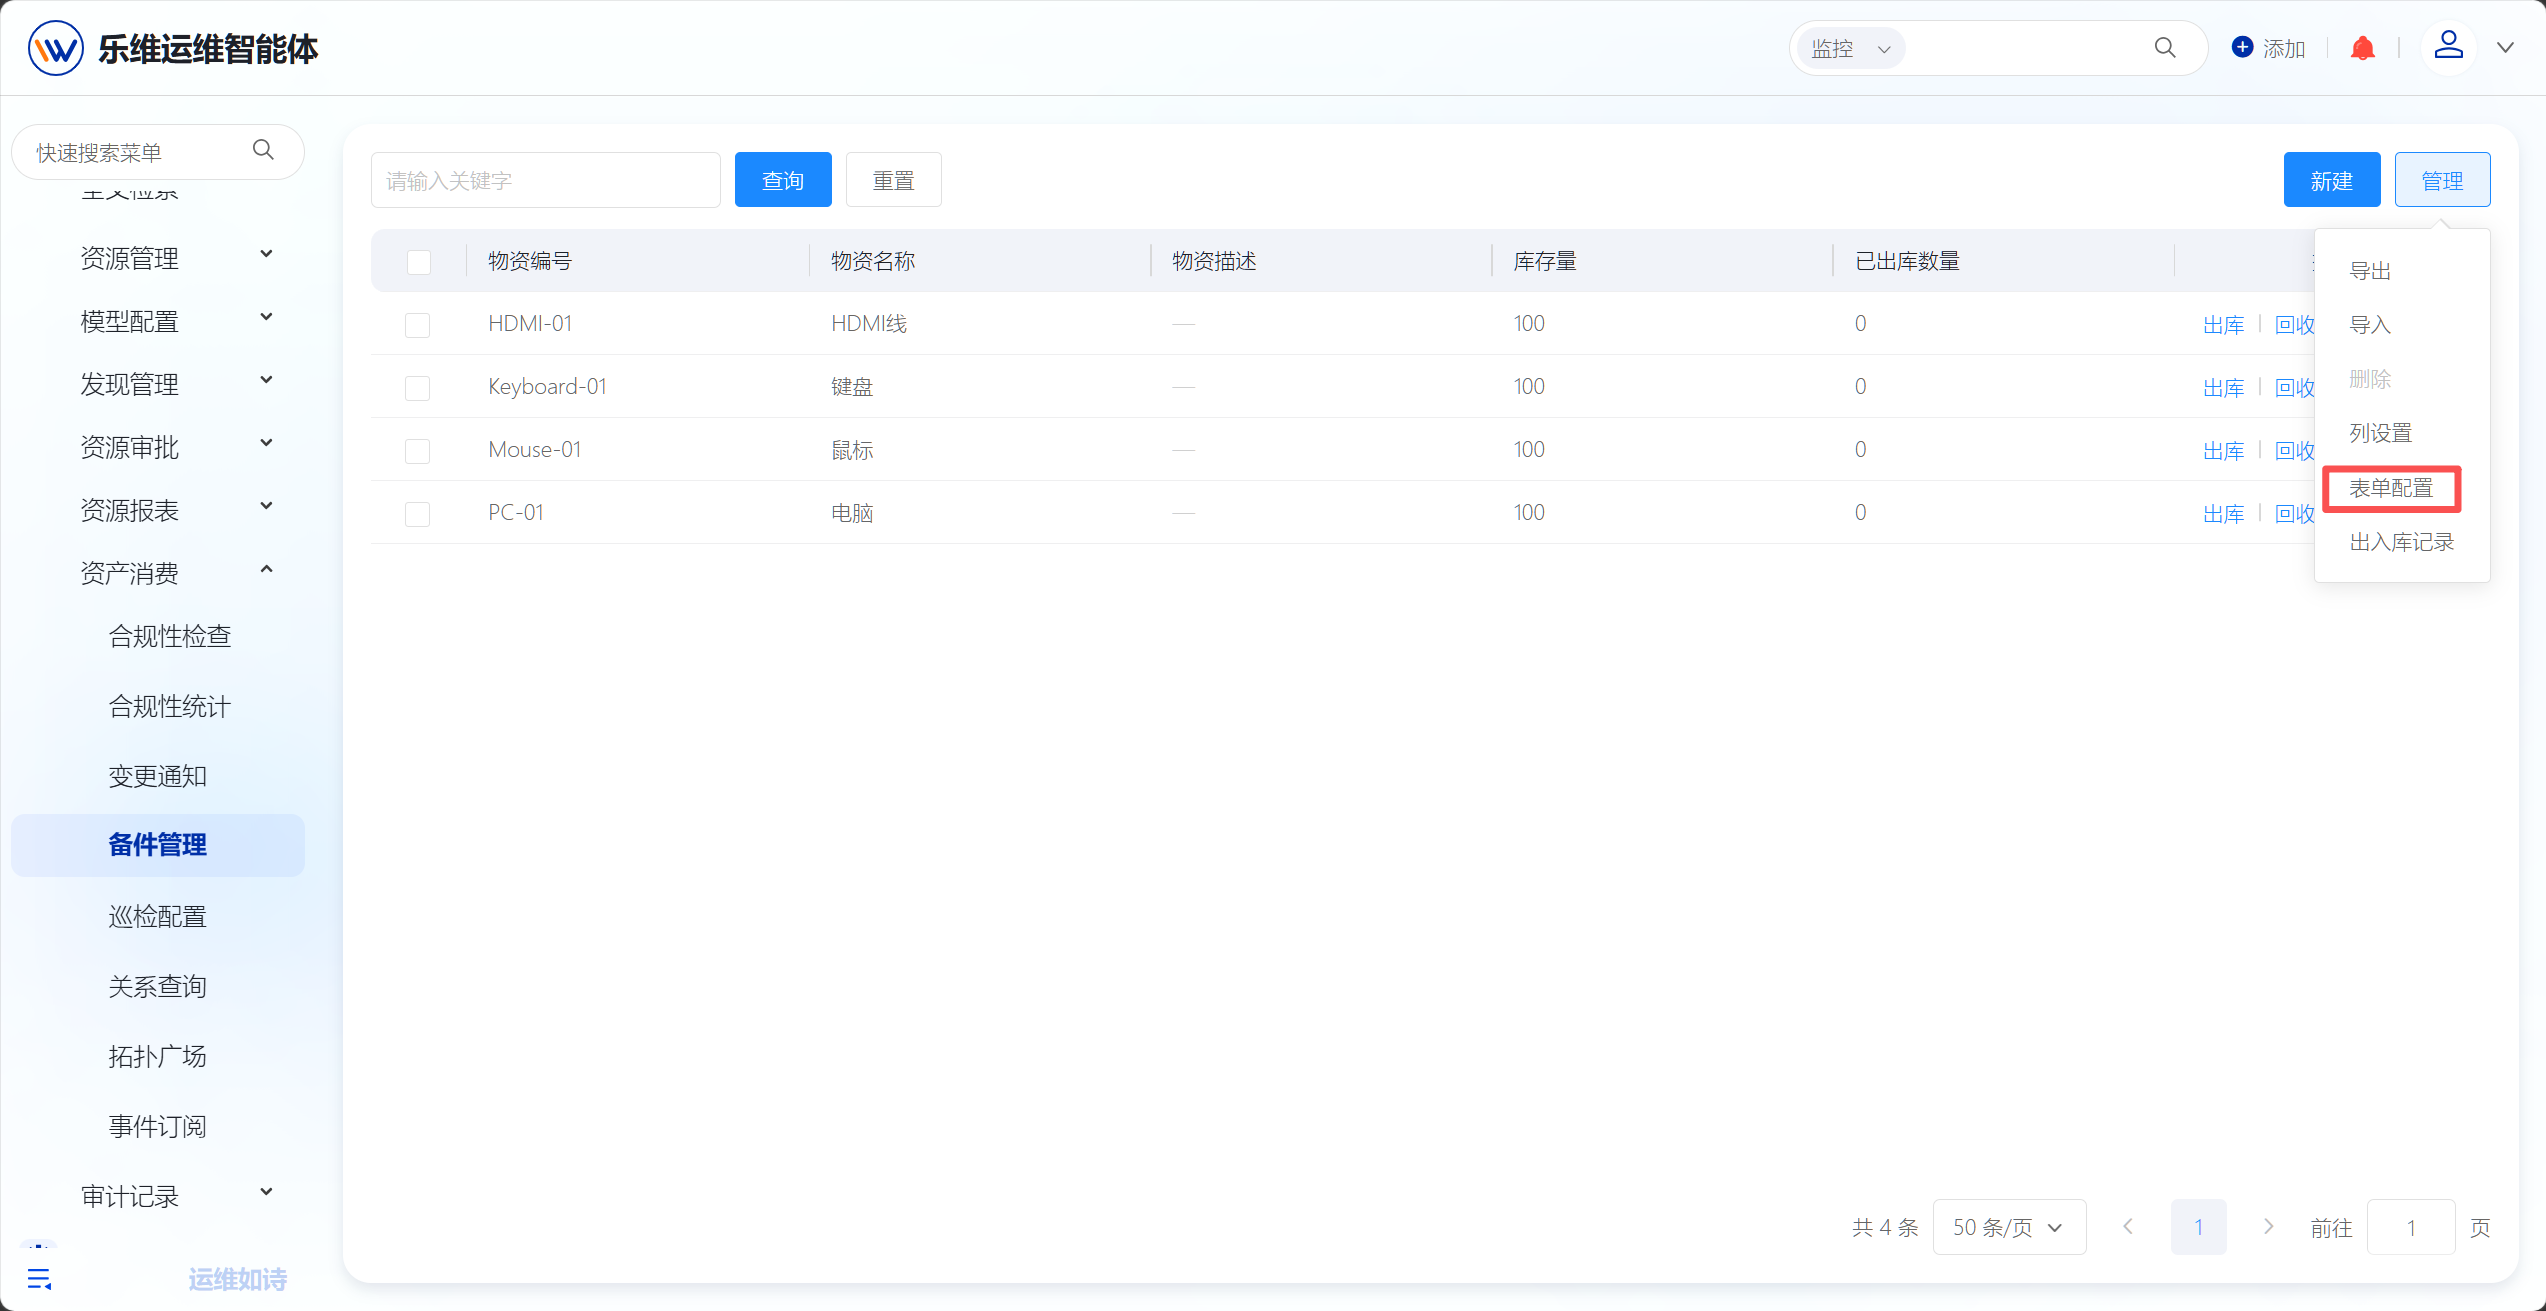Expand the 资源审批 menu

pyautogui.click(x=266, y=443)
